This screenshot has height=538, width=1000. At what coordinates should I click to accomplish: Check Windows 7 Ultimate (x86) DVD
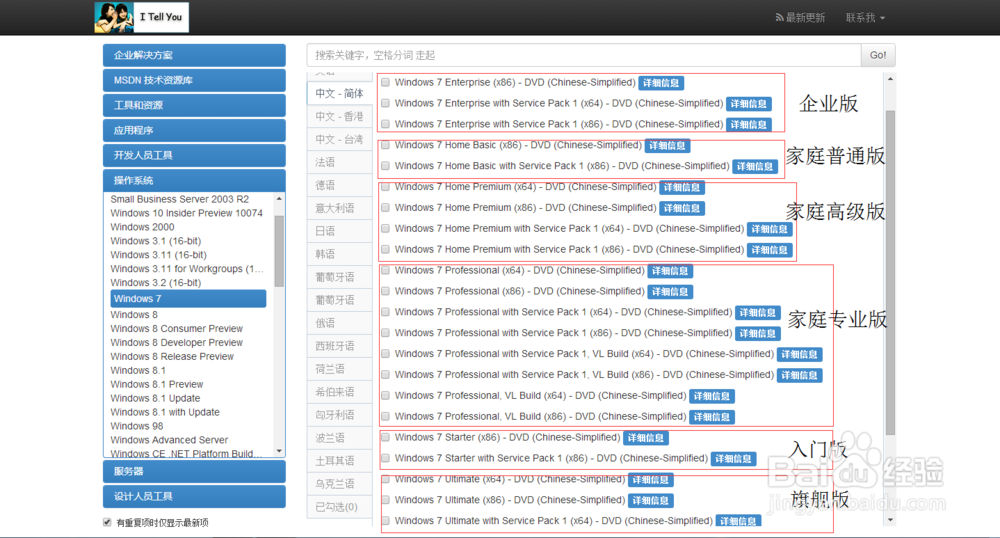point(385,500)
